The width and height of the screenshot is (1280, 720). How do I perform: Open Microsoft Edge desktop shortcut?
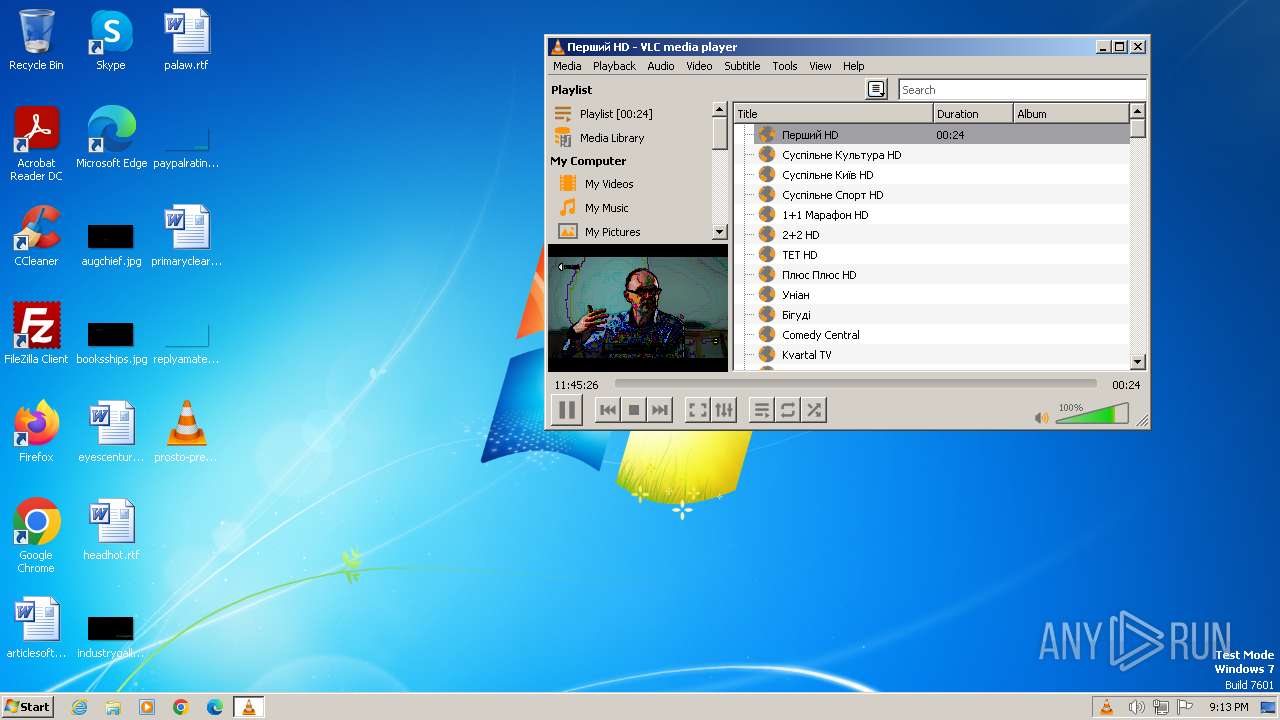111,138
